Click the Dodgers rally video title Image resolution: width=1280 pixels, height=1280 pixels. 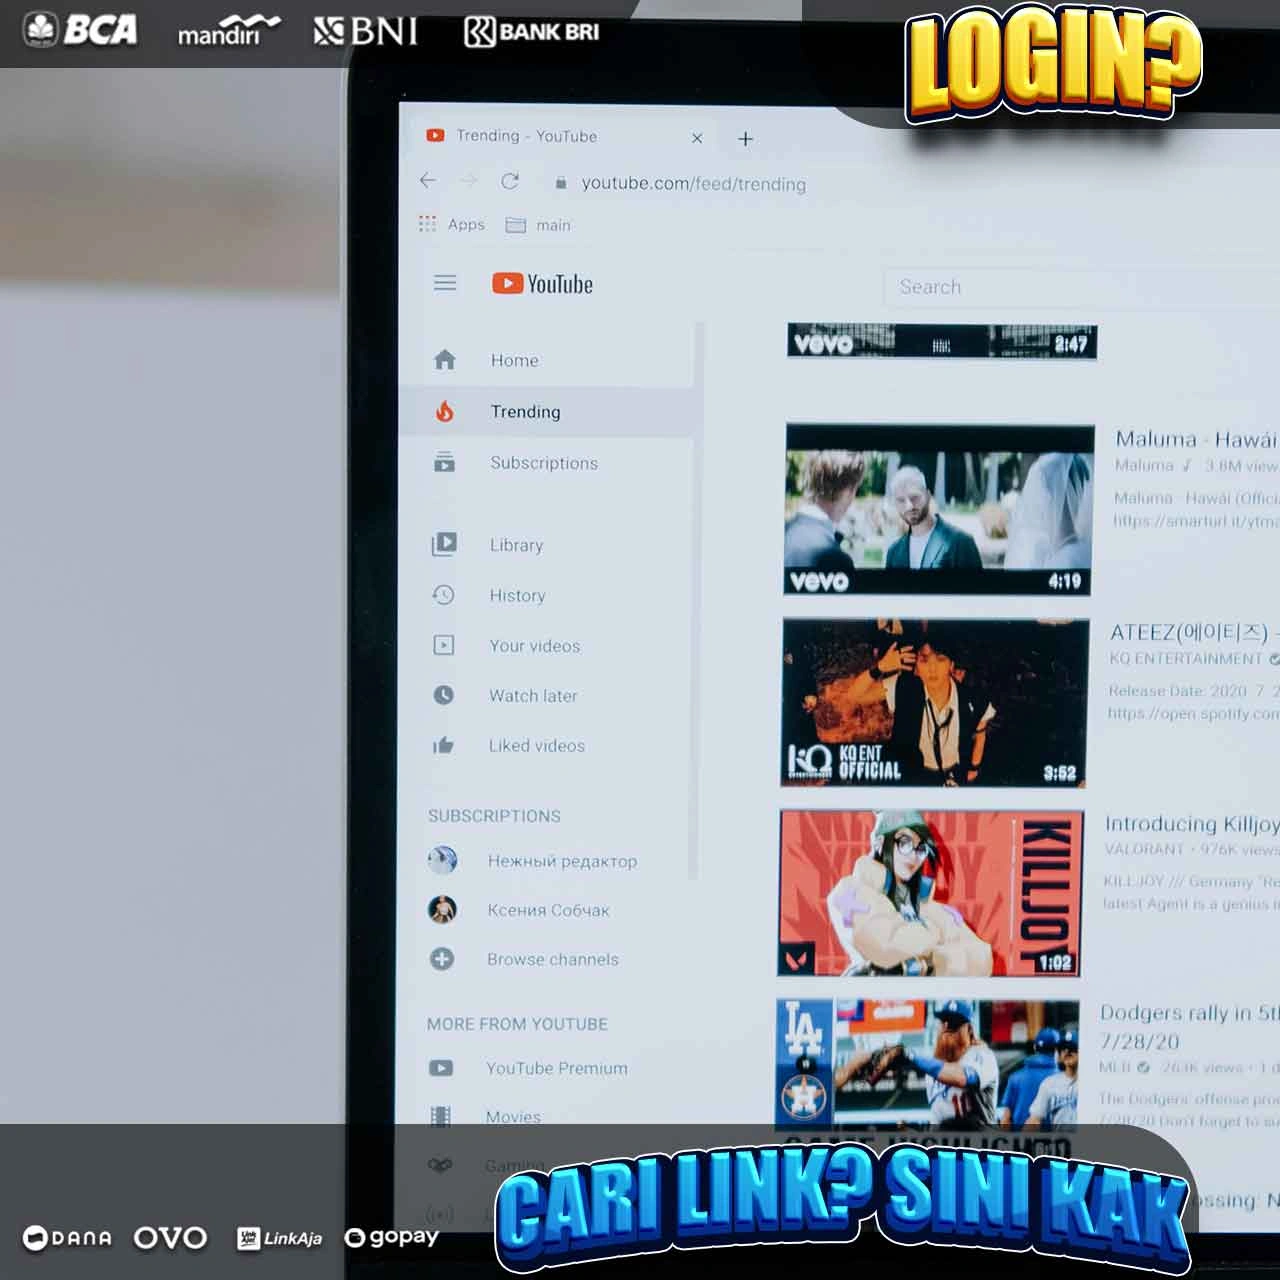point(1189,1027)
